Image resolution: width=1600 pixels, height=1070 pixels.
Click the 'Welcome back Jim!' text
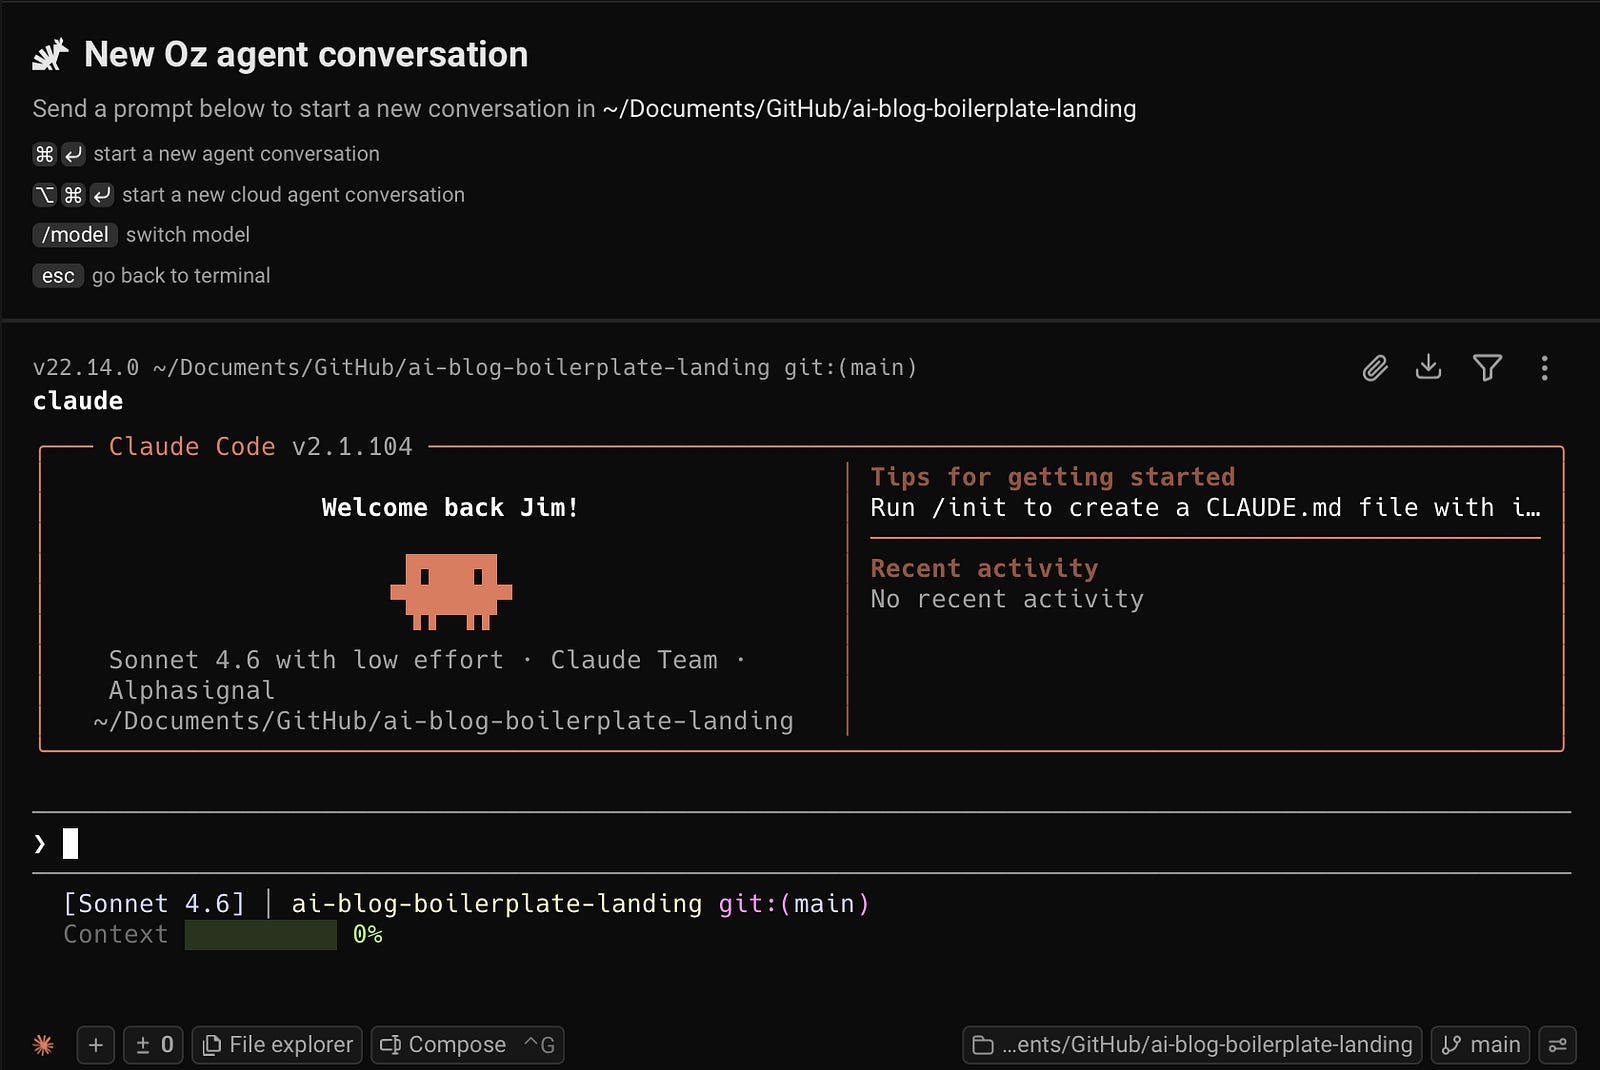pos(450,508)
